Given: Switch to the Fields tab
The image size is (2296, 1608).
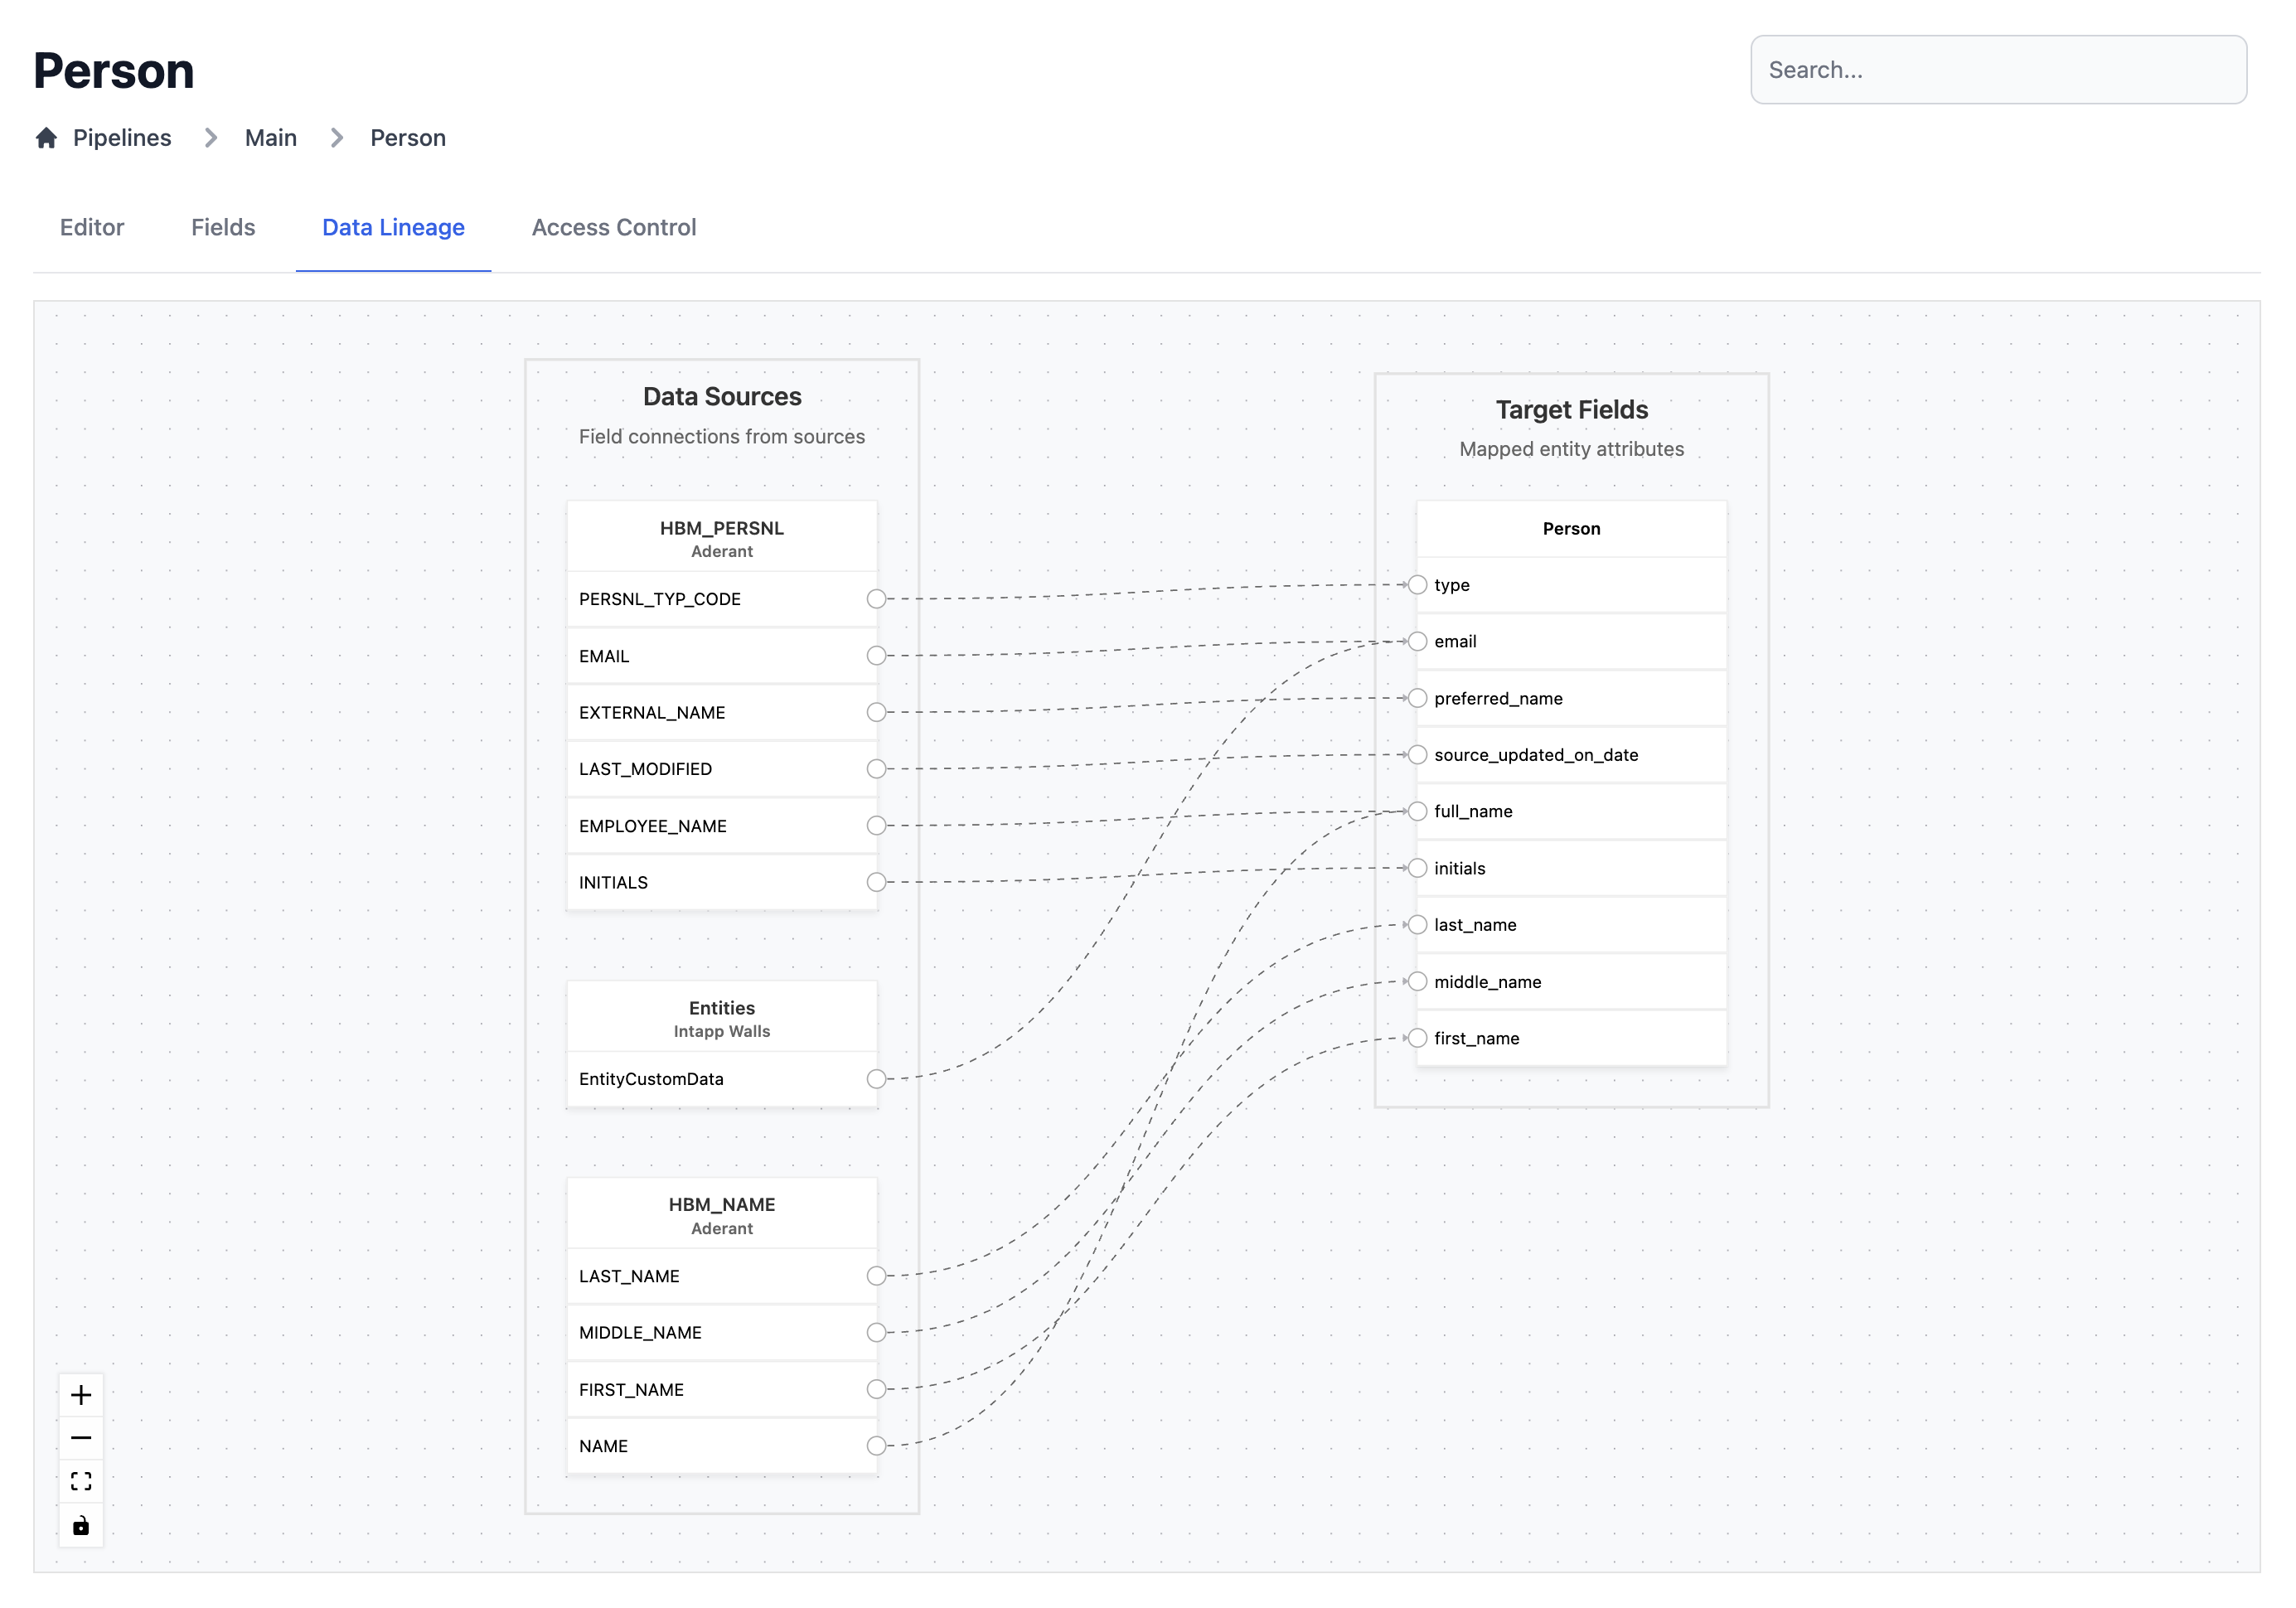Looking at the screenshot, I should [223, 227].
